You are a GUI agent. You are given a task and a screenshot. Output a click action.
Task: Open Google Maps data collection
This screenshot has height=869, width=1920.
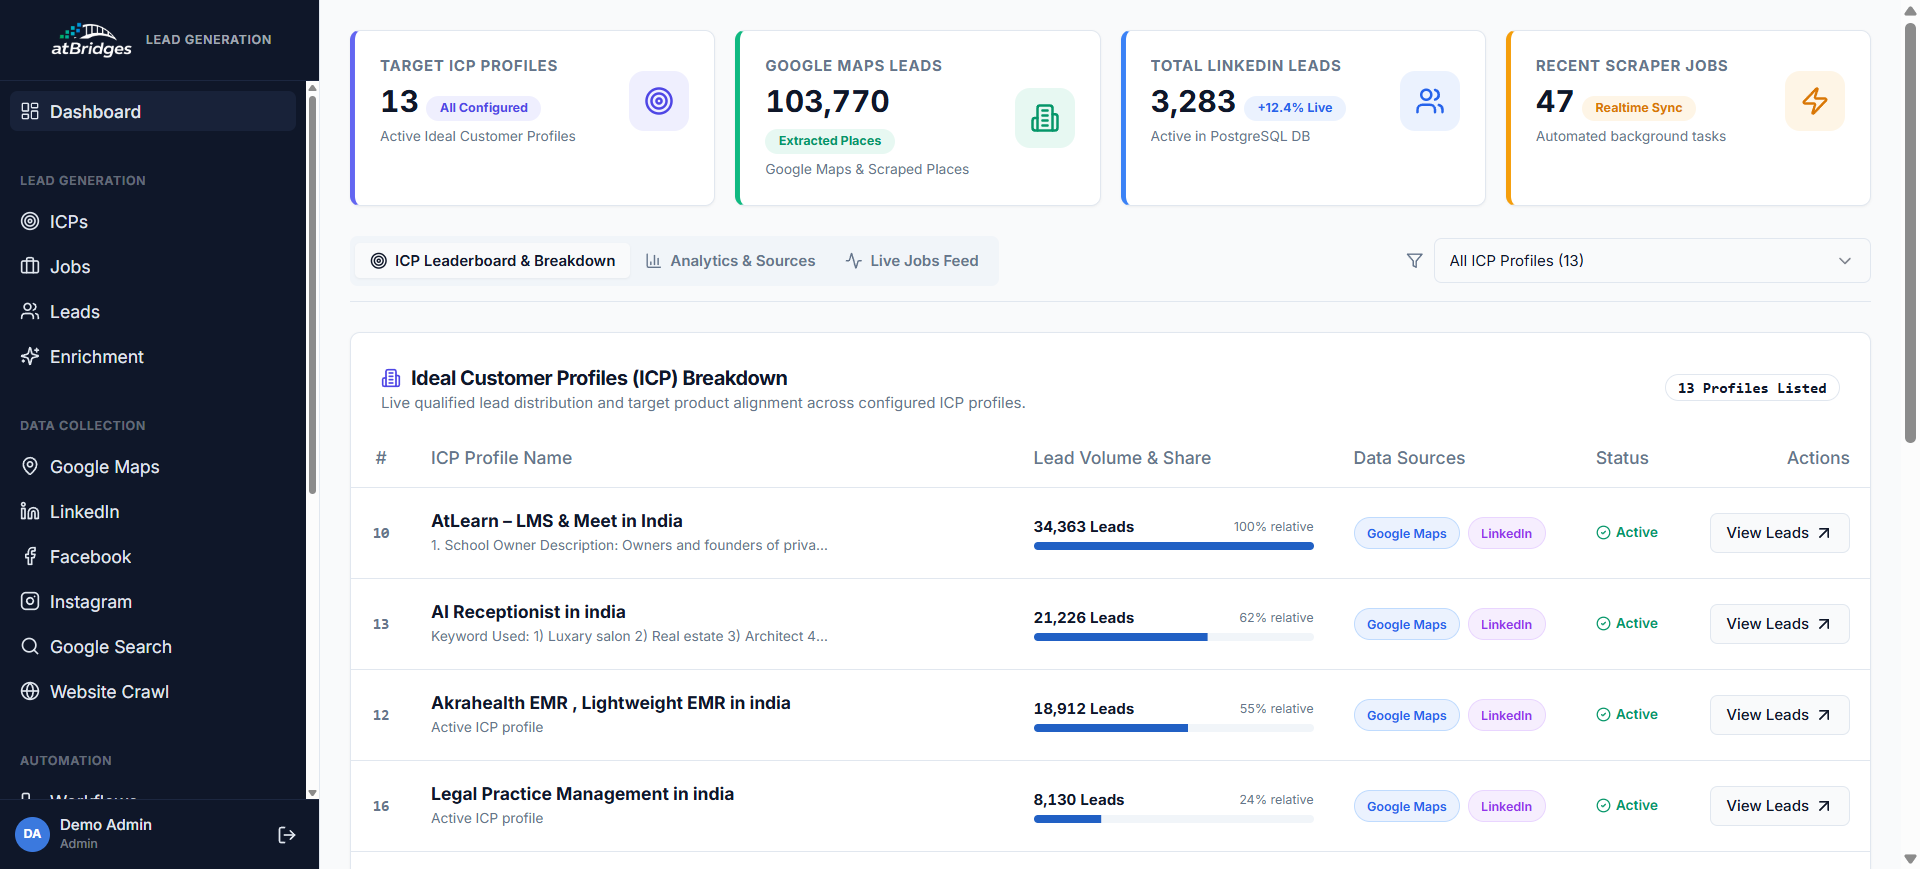coord(153,466)
